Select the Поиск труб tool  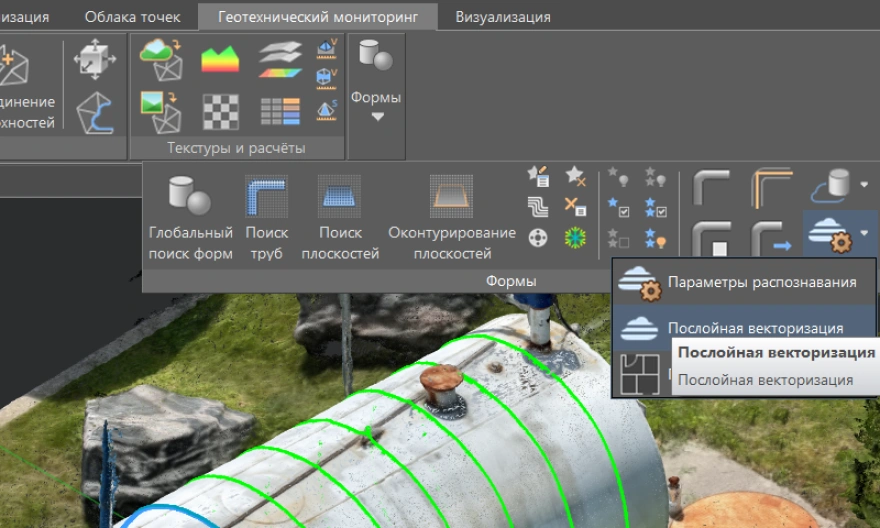pos(266,218)
